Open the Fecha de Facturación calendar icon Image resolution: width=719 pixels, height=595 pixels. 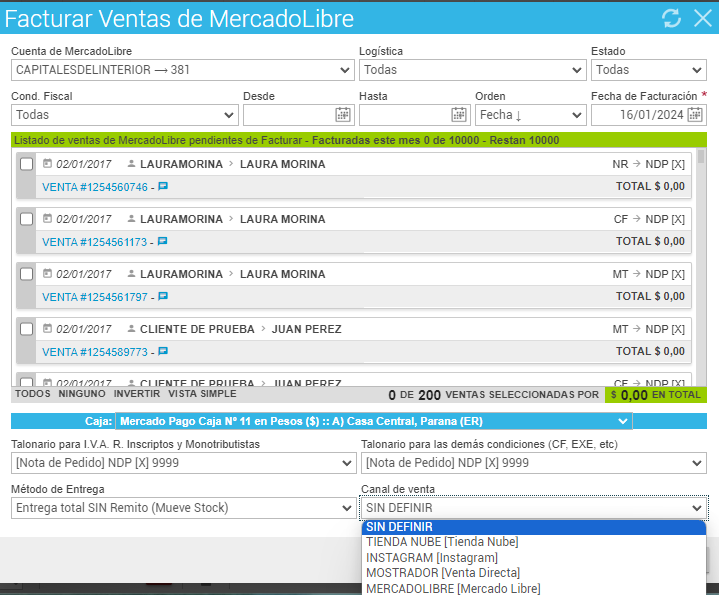click(x=695, y=115)
